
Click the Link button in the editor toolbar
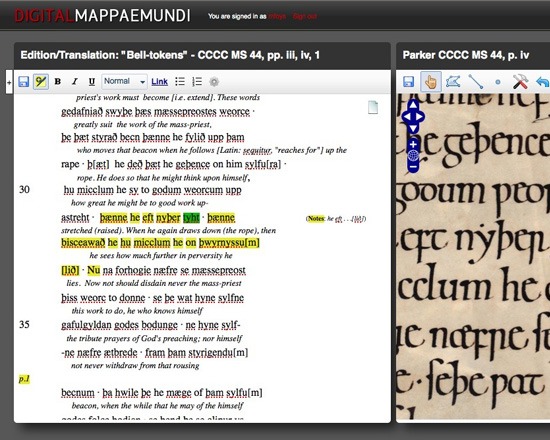pyautogui.click(x=160, y=82)
